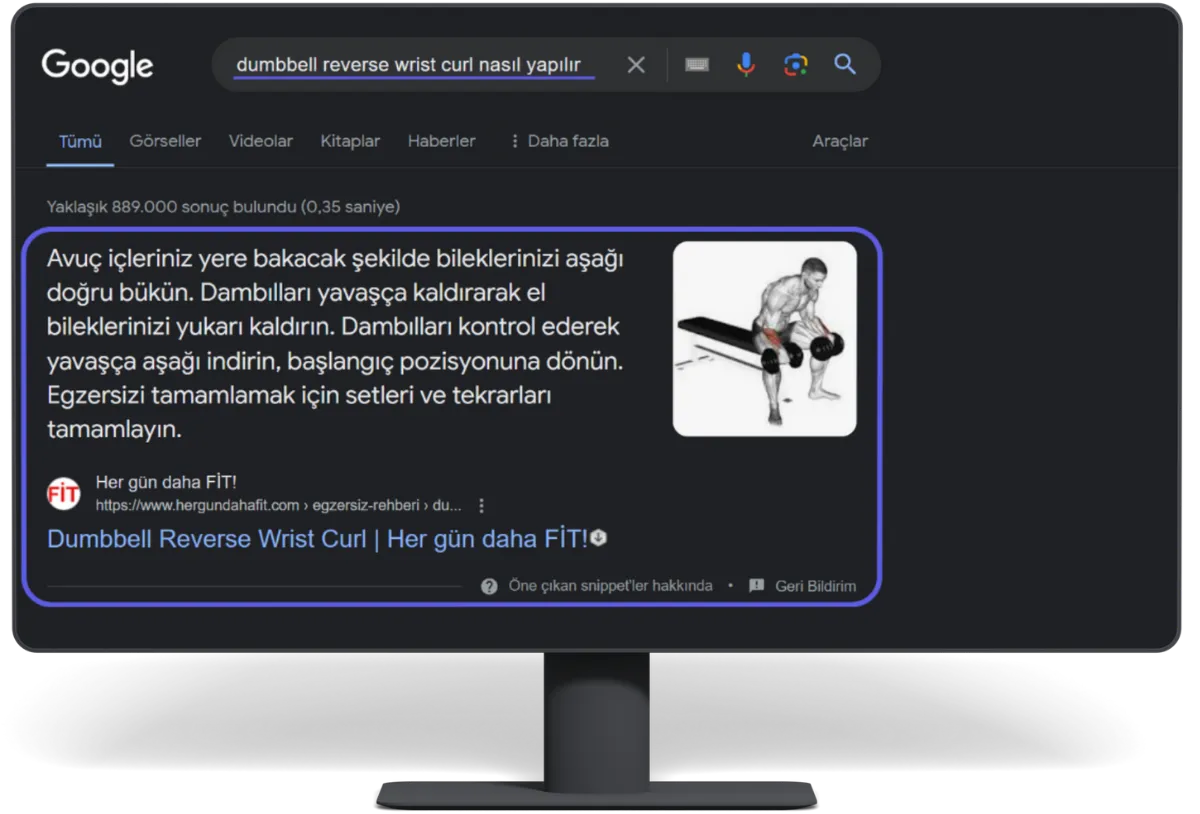Click the Geri Bildirim feedback icon
This screenshot has height=814, width=1200.
point(757,586)
